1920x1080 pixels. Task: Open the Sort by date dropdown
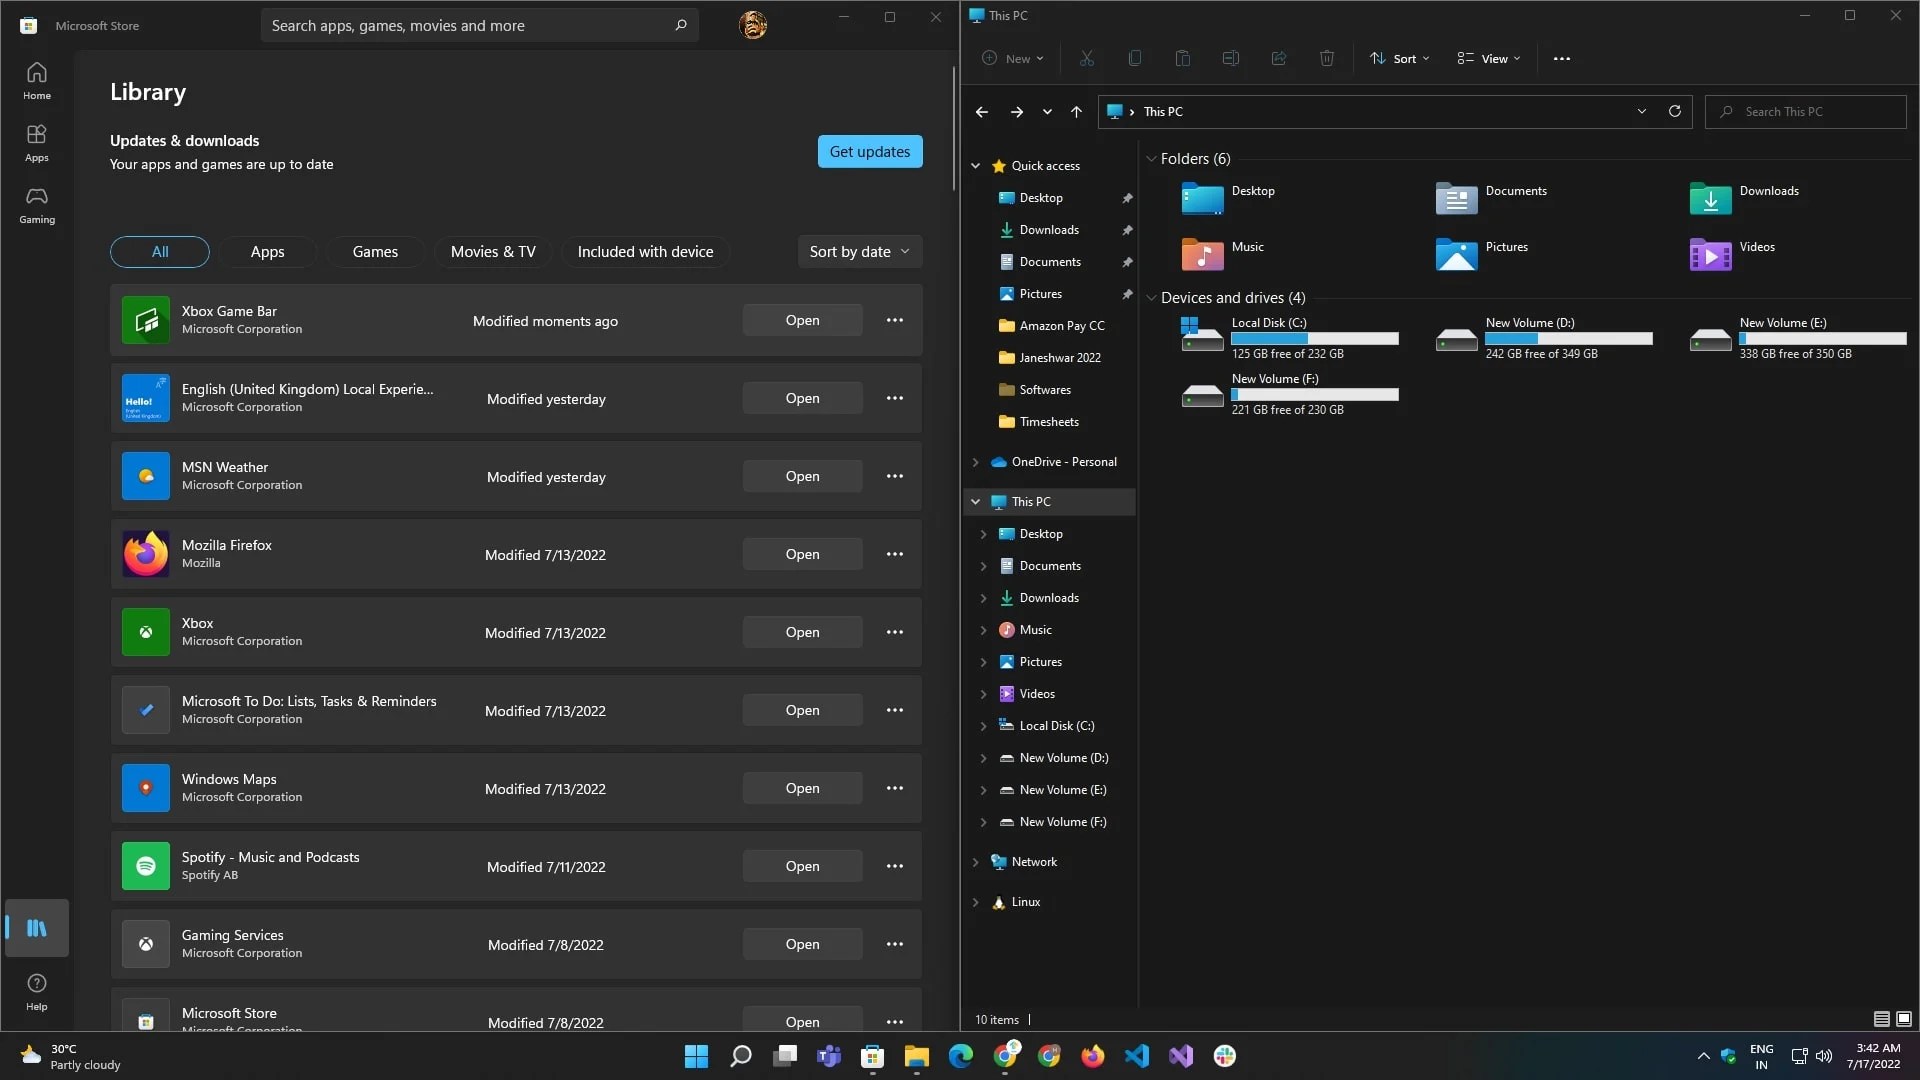click(x=859, y=252)
